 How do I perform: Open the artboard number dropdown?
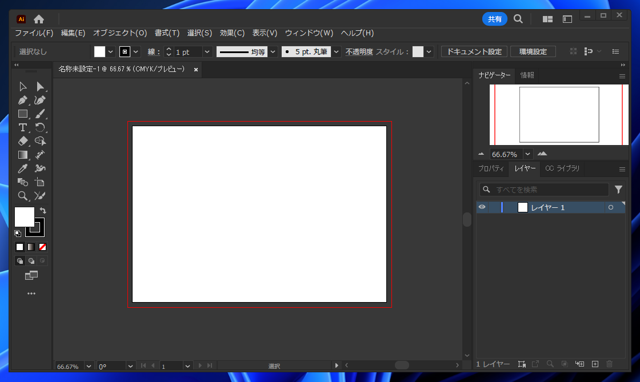pyautogui.click(x=187, y=366)
